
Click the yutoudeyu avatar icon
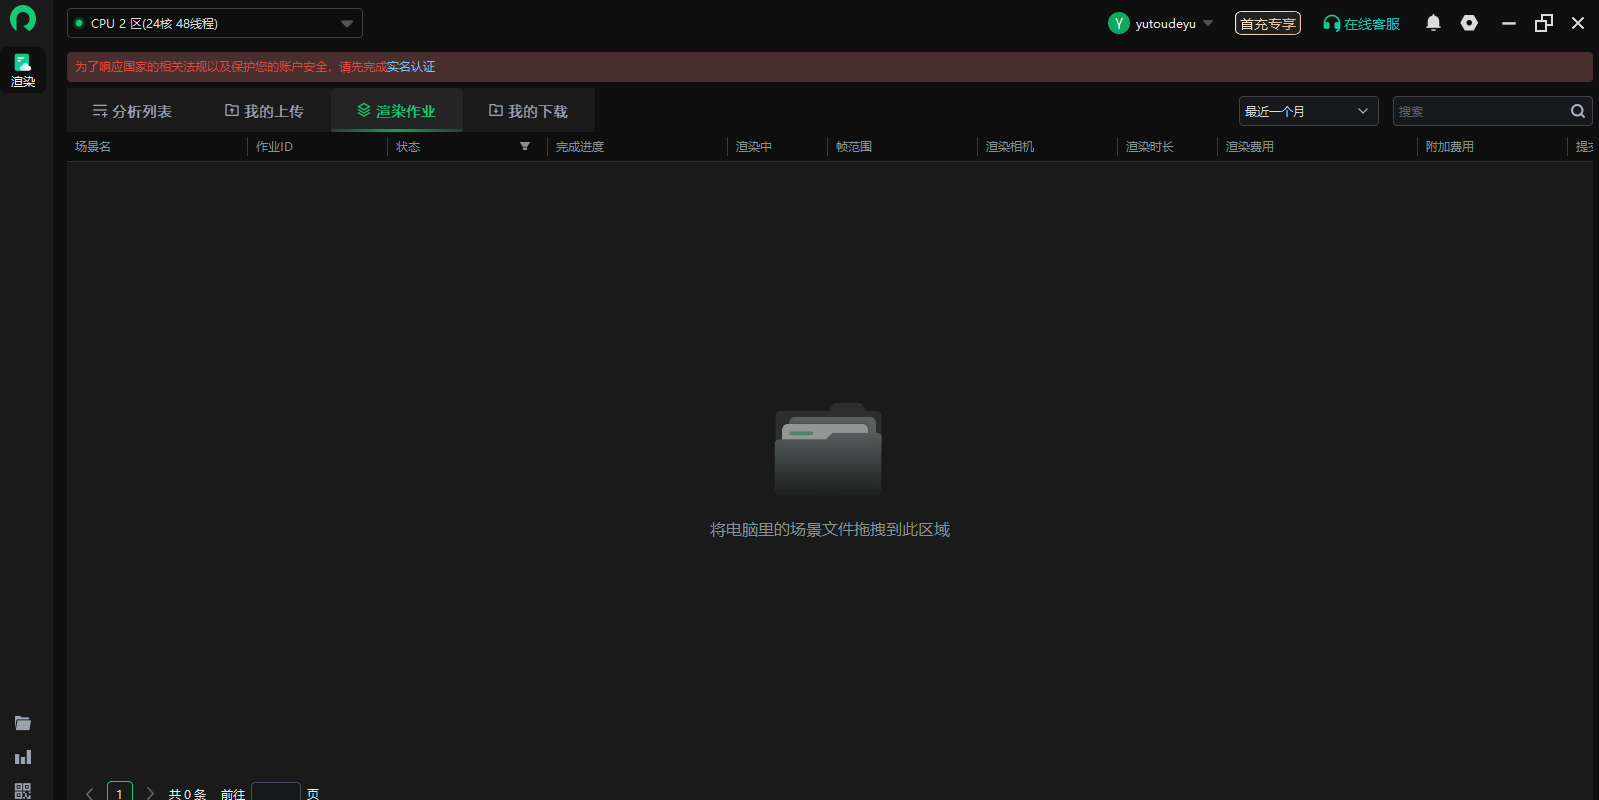tap(1119, 23)
